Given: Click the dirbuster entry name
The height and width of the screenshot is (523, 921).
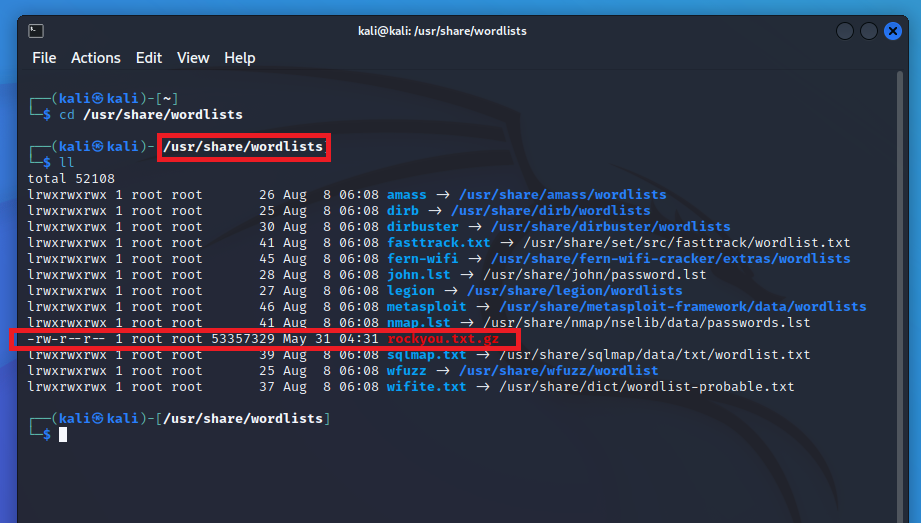Looking at the screenshot, I should 422,226.
